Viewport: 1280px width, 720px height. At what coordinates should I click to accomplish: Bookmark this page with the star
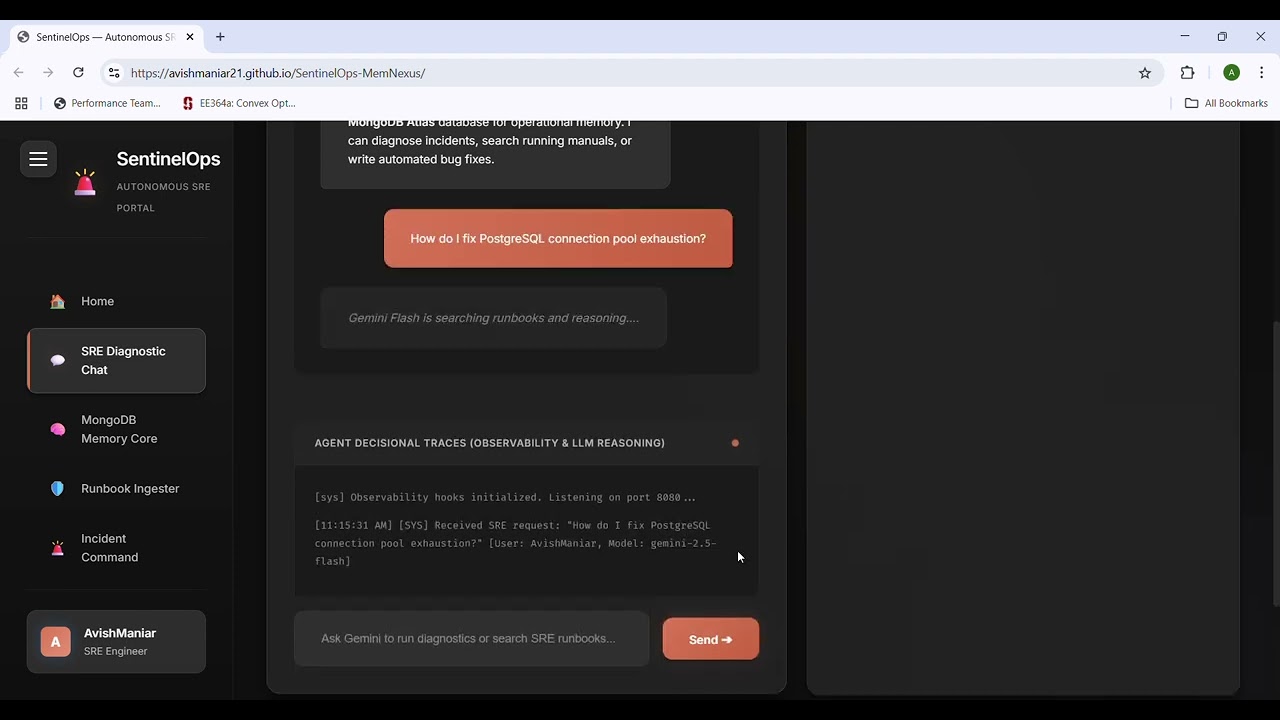click(x=1145, y=73)
